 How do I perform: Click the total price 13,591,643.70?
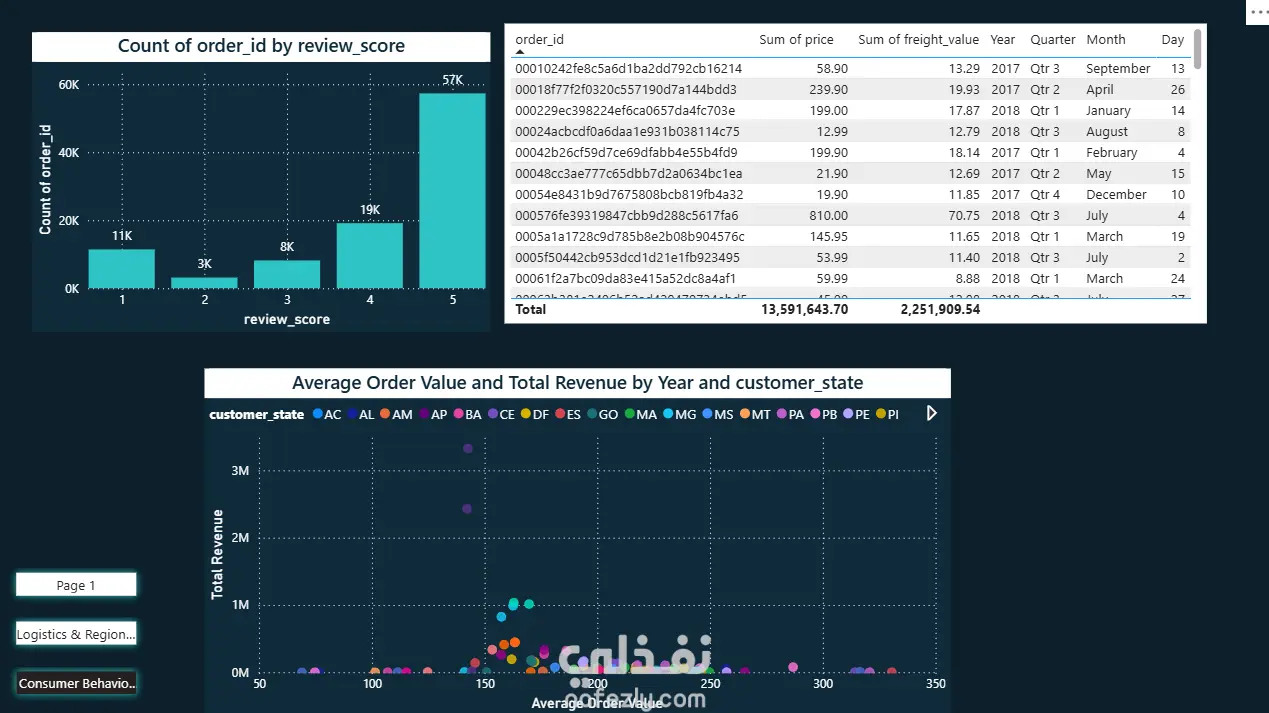point(805,310)
